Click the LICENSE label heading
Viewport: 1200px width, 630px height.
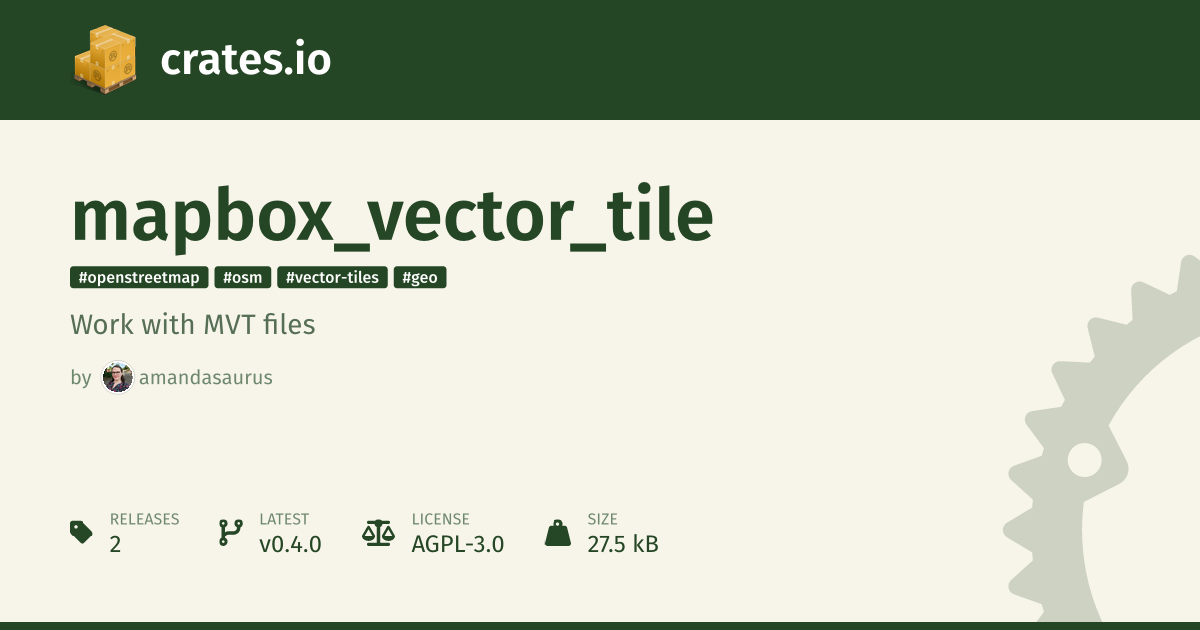pyautogui.click(x=440, y=520)
